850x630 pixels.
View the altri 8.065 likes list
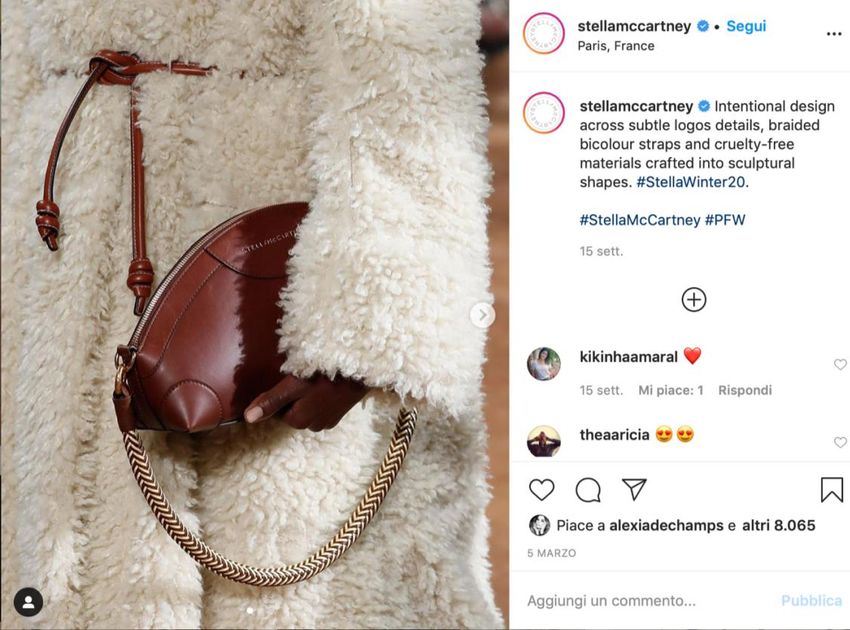pyautogui.click(x=778, y=525)
